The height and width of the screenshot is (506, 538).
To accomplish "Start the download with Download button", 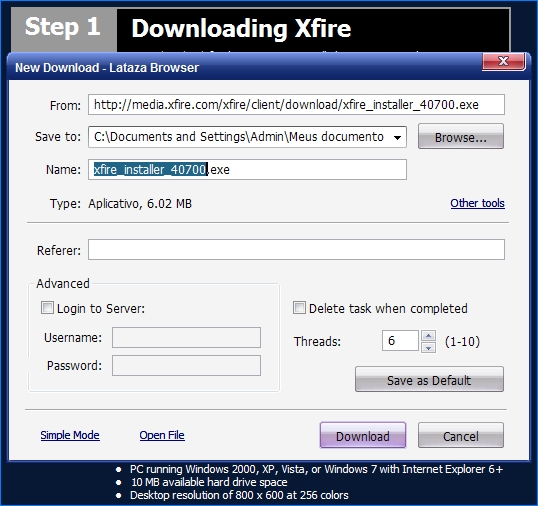I will [363, 436].
